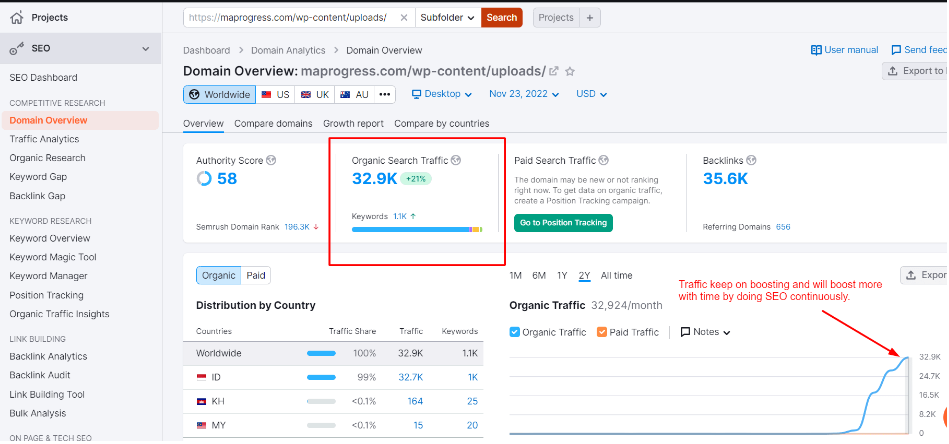Open more countries with three-dot button

tap(384, 94)
